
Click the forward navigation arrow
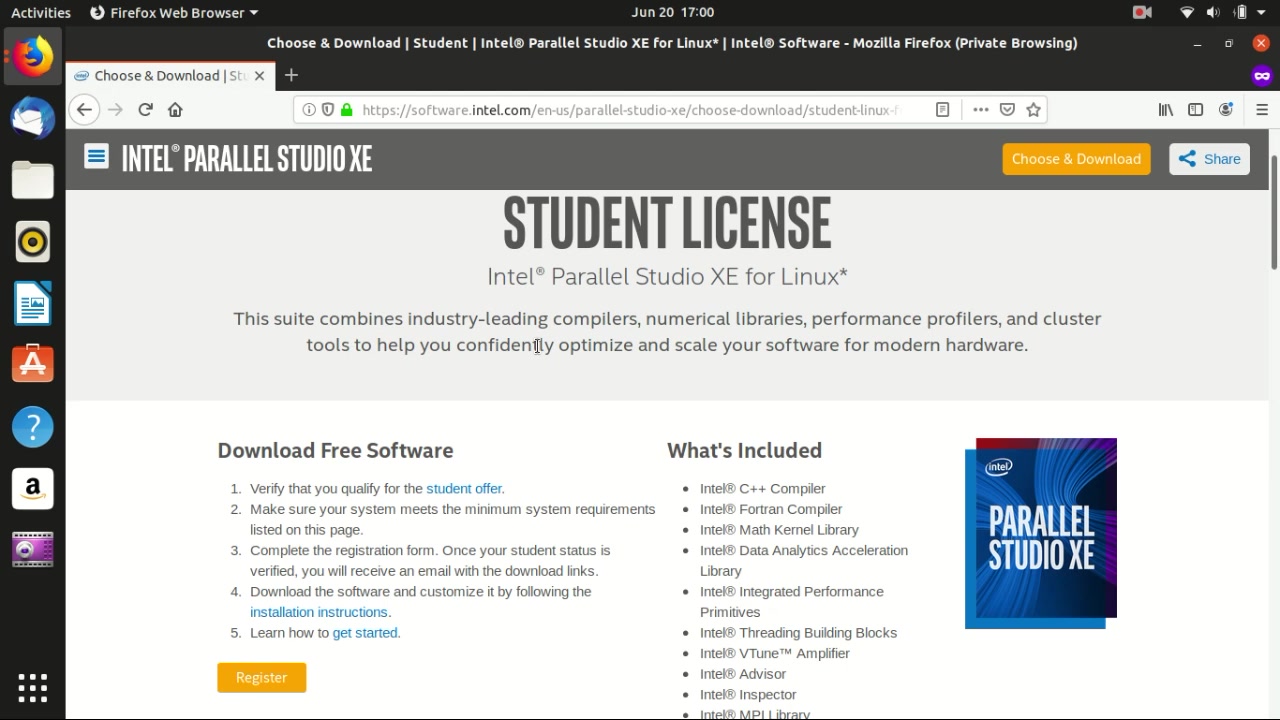click(x=115, y=110)
